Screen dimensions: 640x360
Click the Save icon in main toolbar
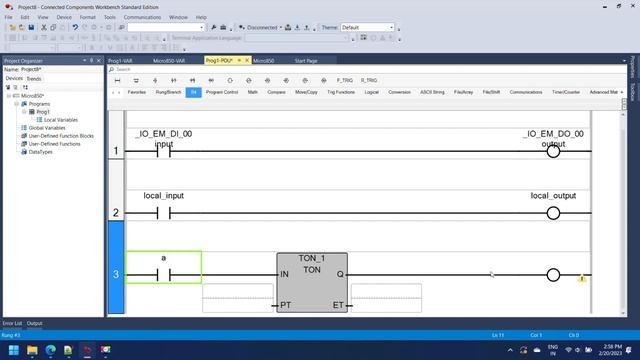tap(31, 27)
